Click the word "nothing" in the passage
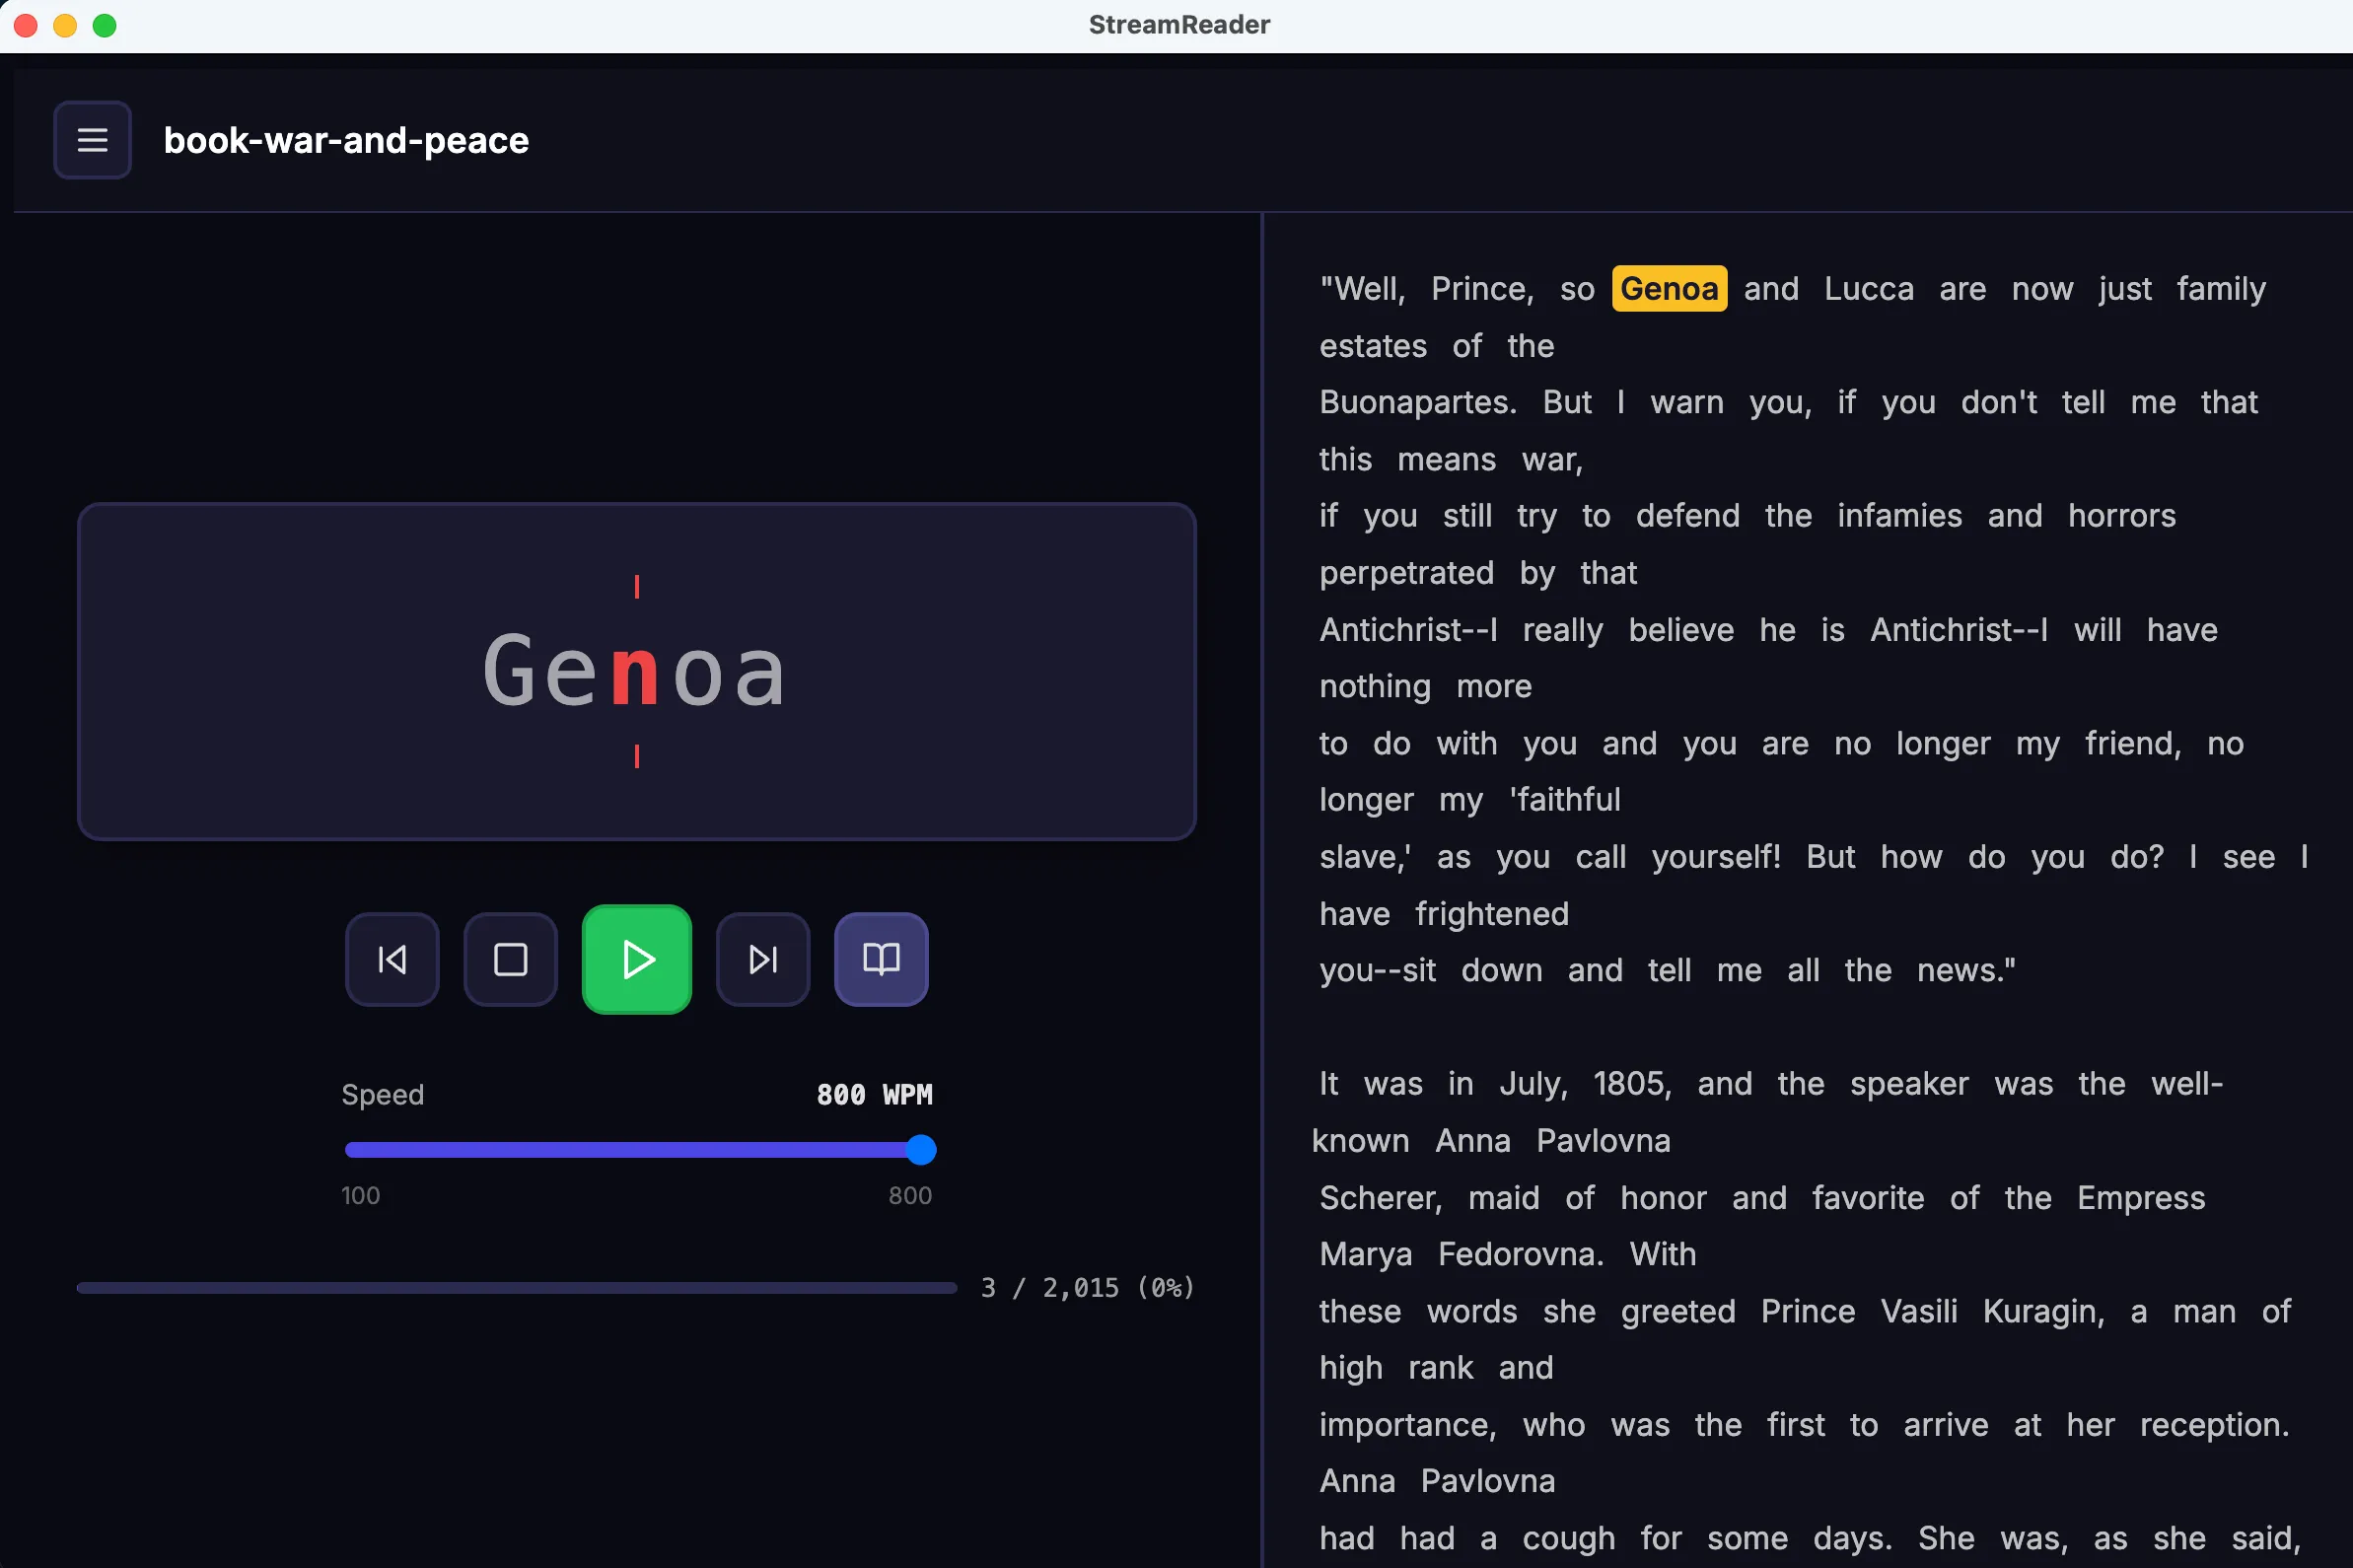Viewport: 2353px width, 1568px height. click(x=1375, y=687)
